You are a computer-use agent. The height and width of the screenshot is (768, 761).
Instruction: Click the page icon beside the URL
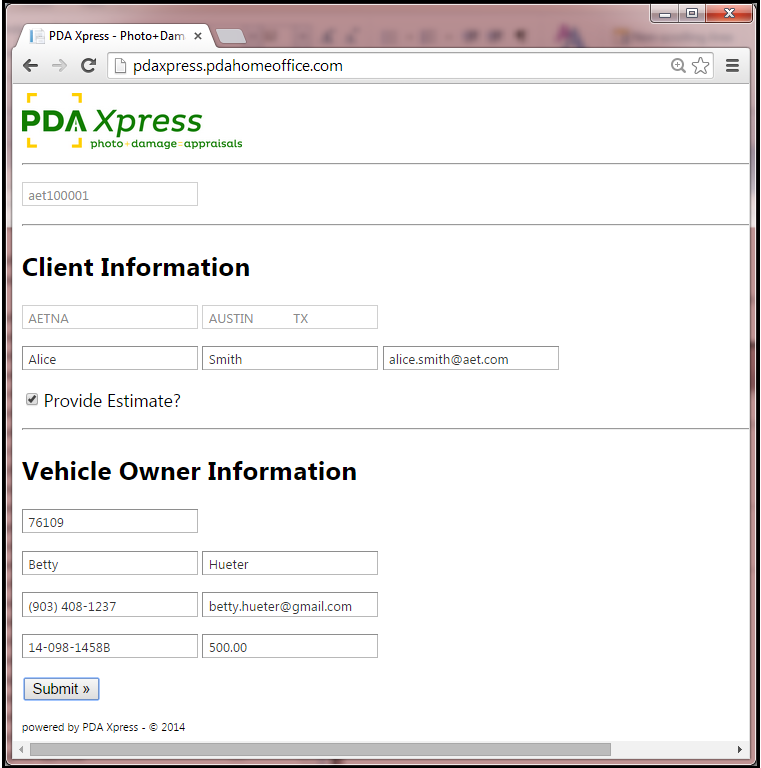[x=120, y=66]
